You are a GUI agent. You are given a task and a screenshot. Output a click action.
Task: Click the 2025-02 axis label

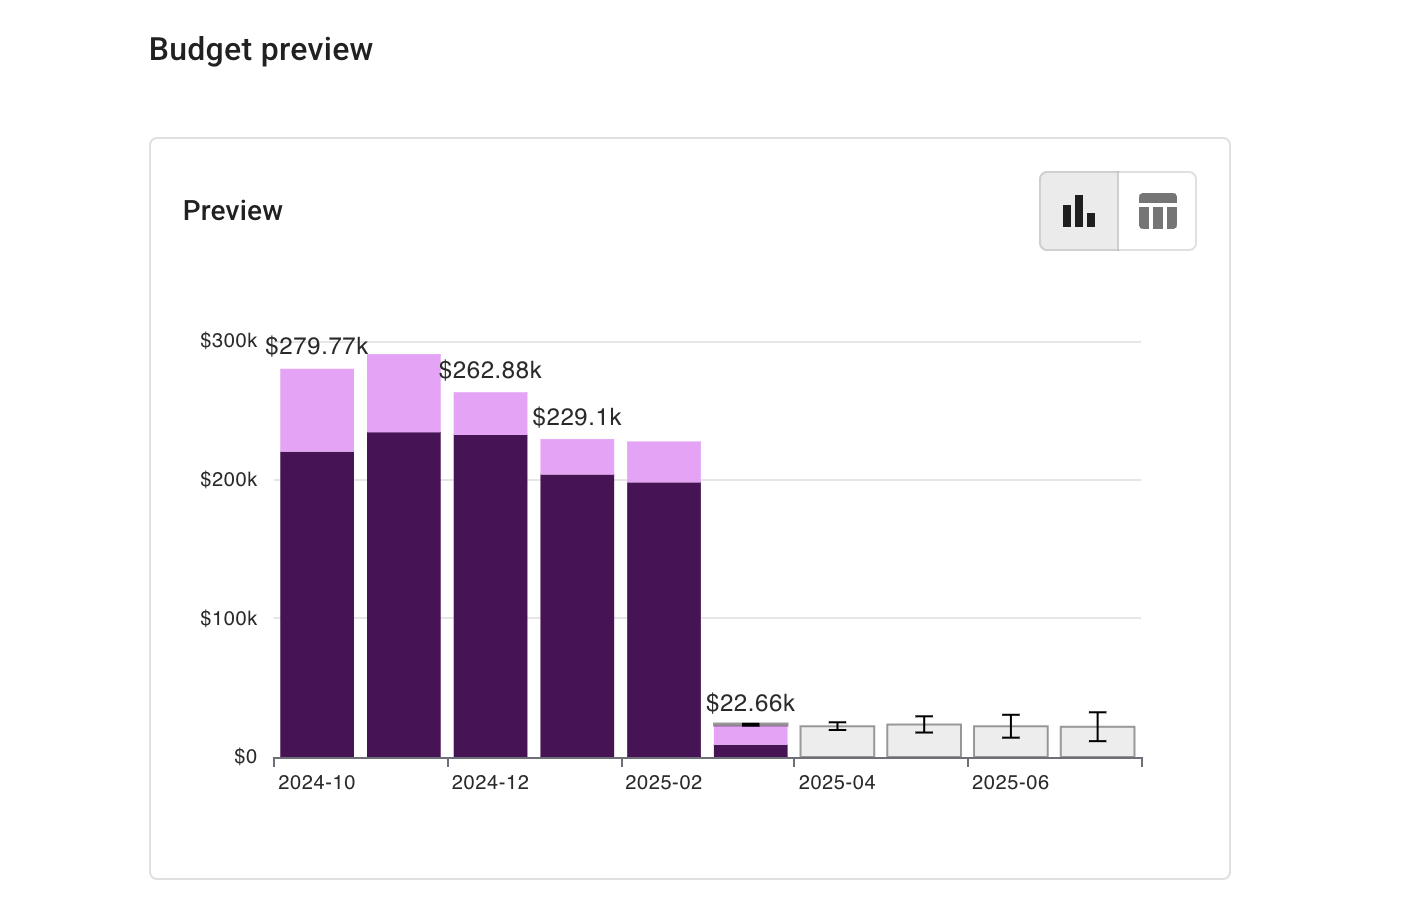pos(664,783)
